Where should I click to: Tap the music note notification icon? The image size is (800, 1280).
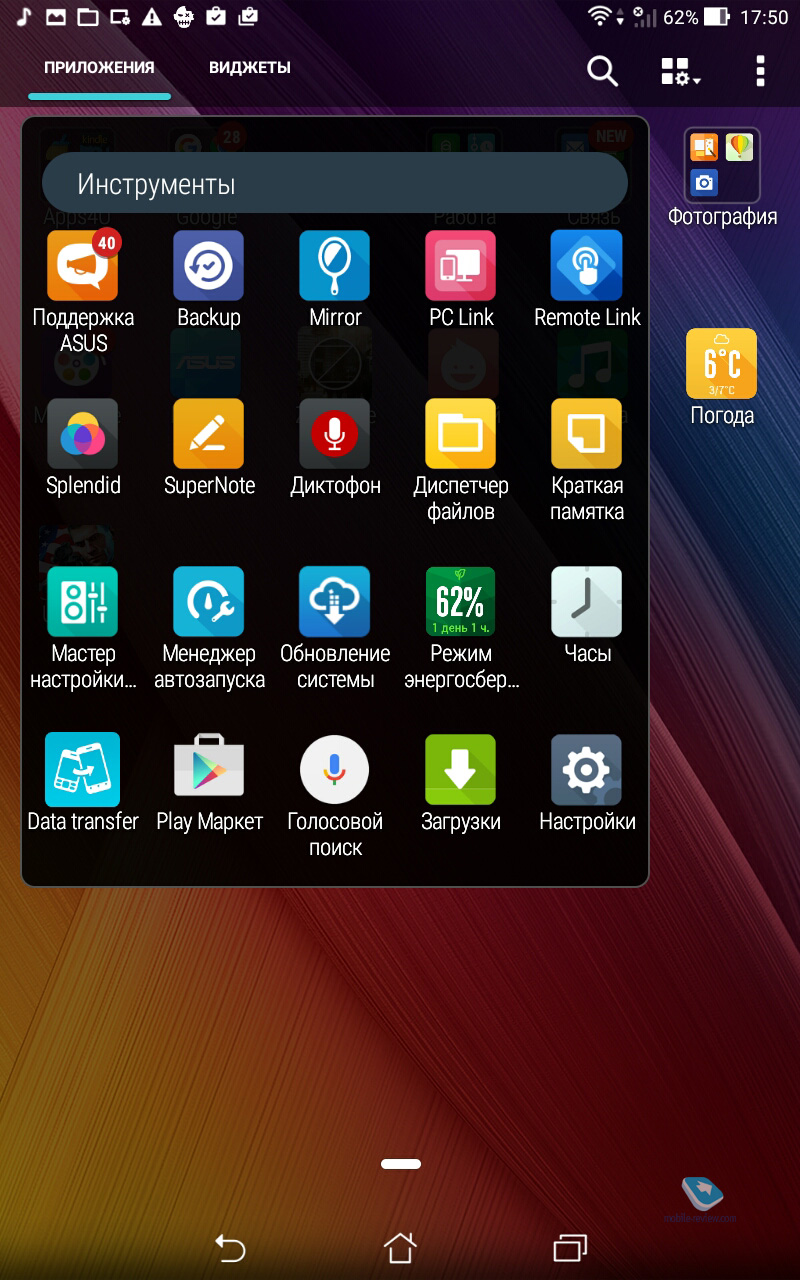coord(24,16)
